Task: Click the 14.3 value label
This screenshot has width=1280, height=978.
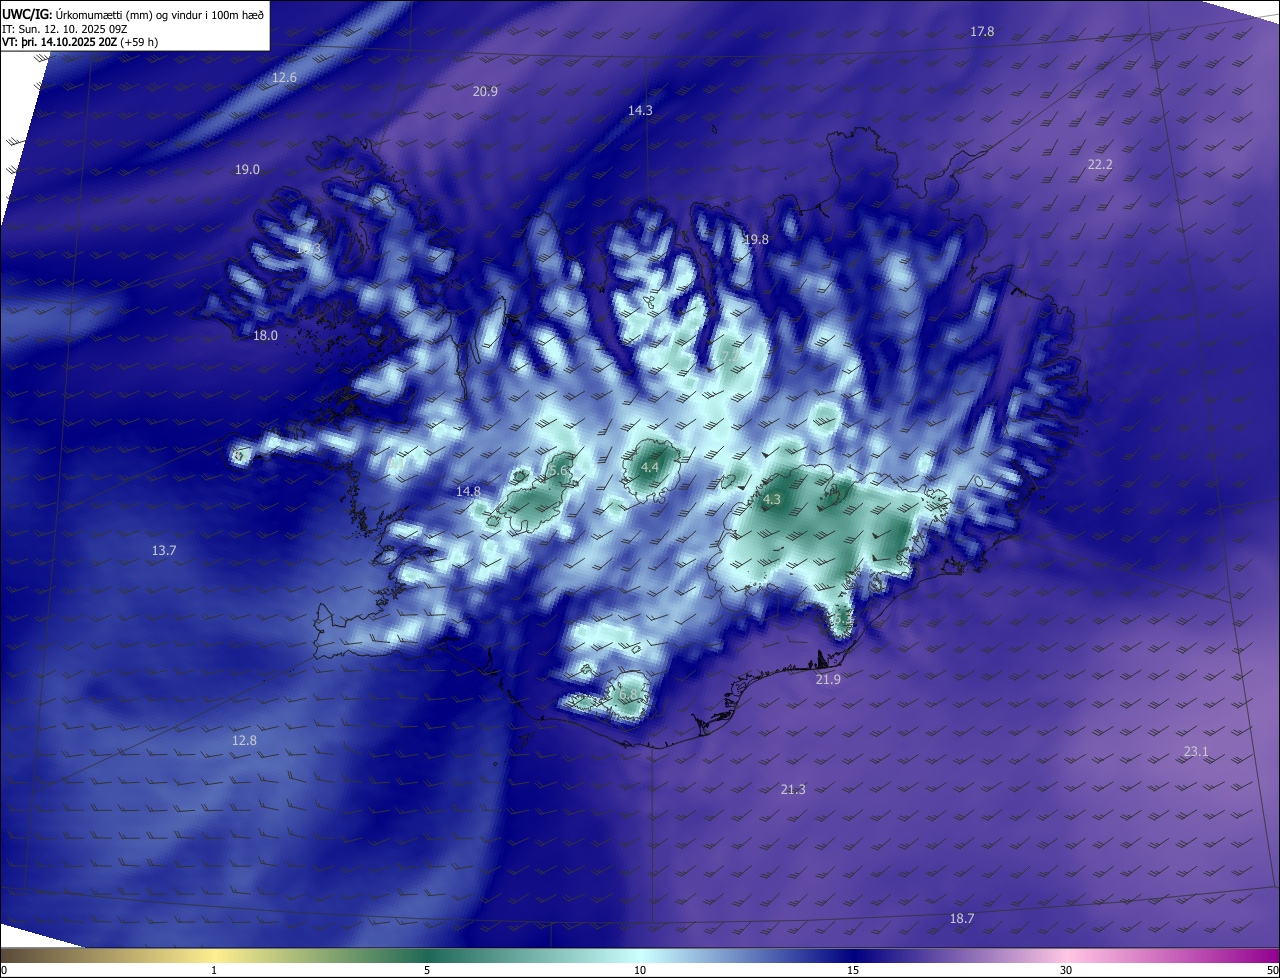Action: coord(640,111)
